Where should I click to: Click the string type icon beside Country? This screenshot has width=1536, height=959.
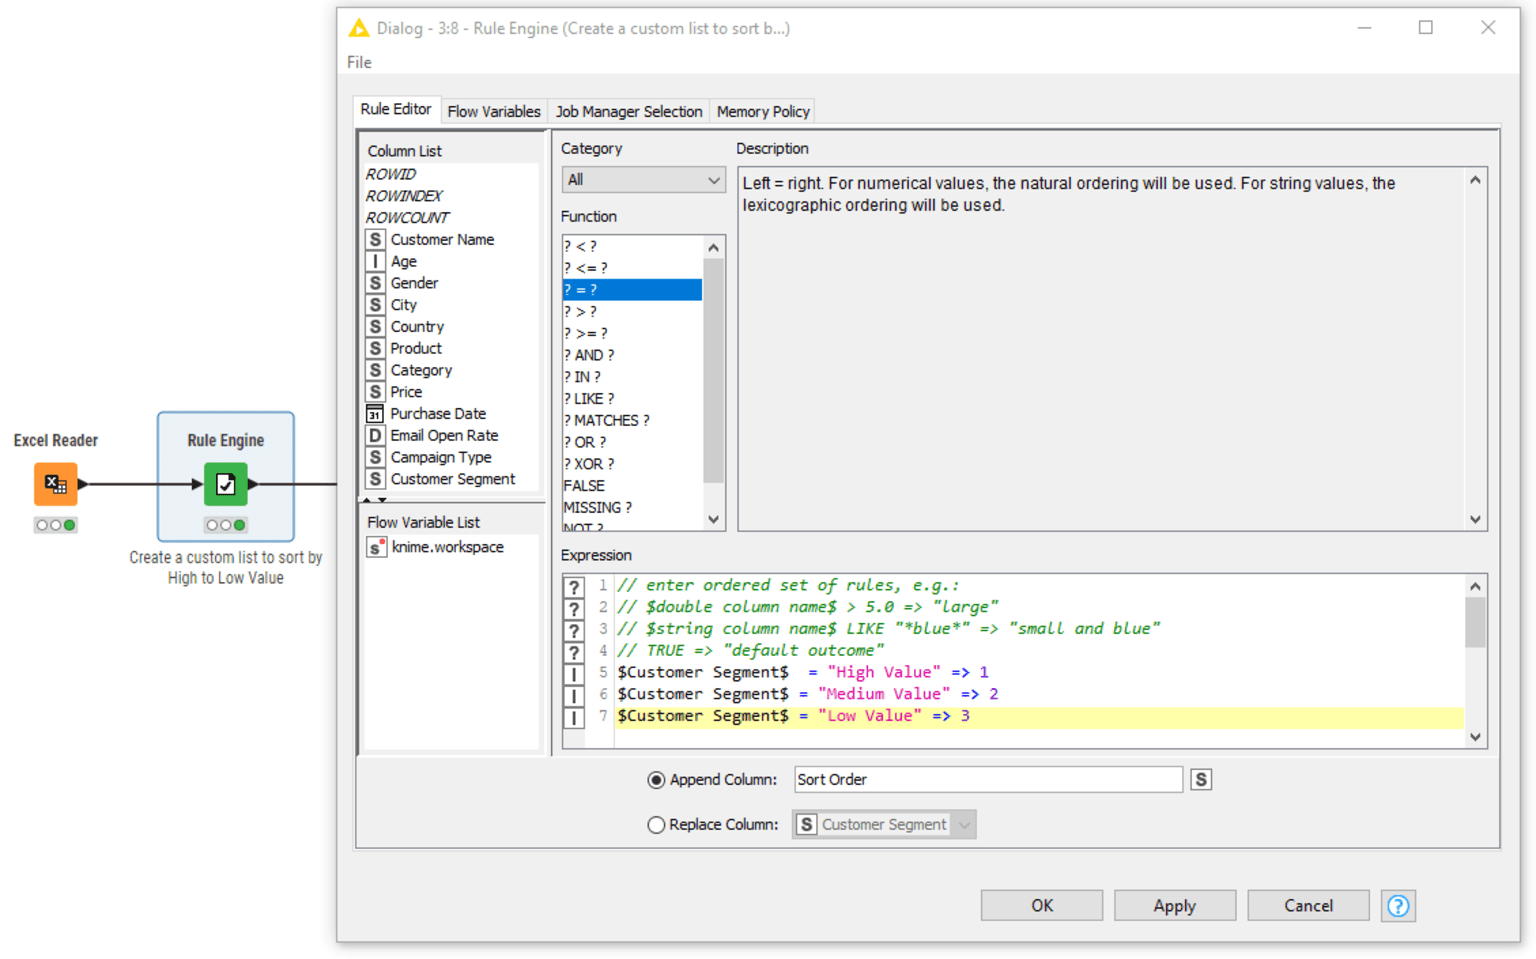(x=375, y=327)
